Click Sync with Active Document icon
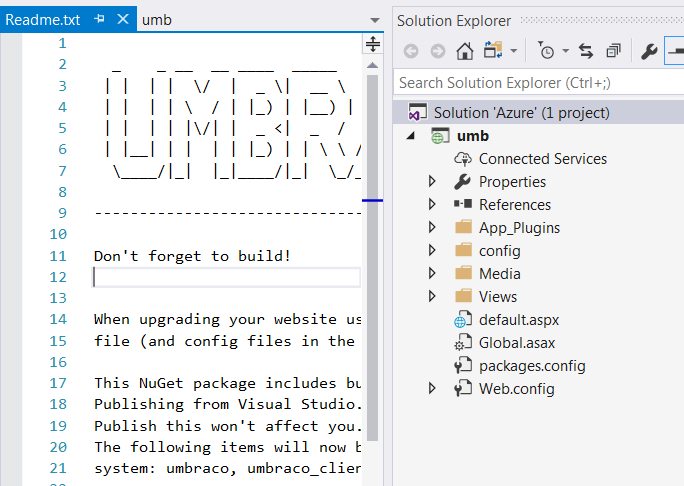Viewport: 684px width, 486px height. (x=586, y=51)
